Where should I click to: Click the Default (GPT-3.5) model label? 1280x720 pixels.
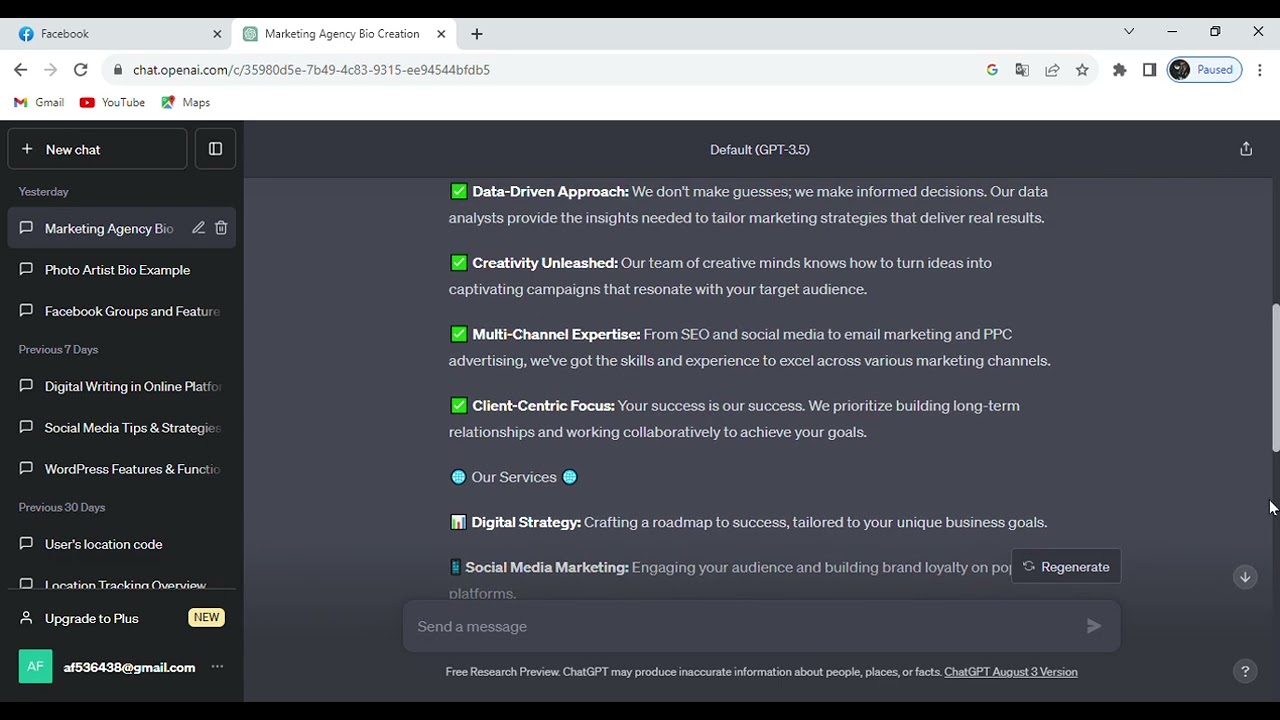pos(760,149)
